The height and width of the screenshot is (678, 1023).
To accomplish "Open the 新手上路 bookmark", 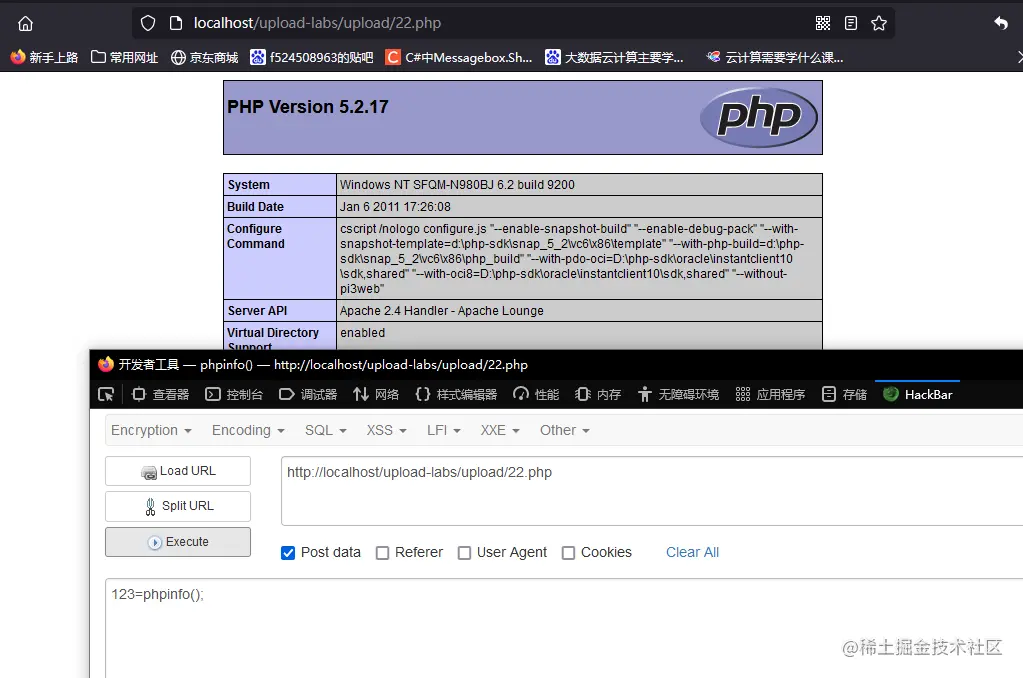I will coord(44,57).
